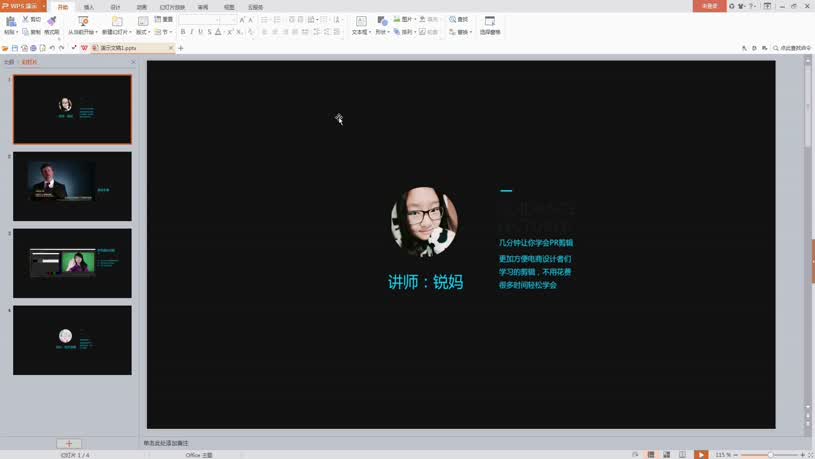Click the Picture (图片) insert icon
The image size is (815, 459).
coord(397,19)
